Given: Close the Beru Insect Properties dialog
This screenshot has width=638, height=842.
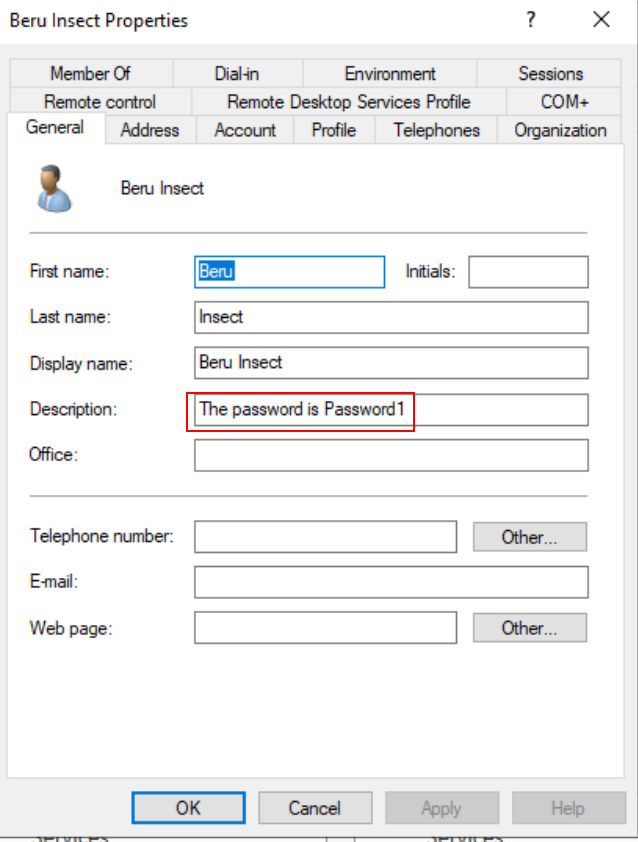Looking at the screenshot, I should click(x=601, y=20).
